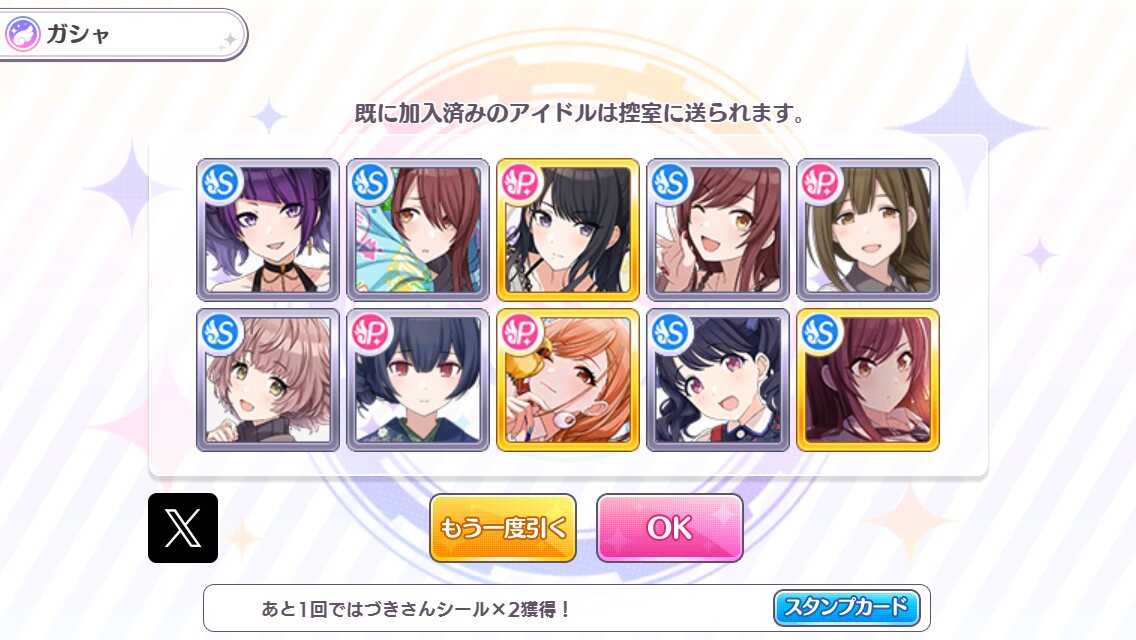Select the pink short-haired idol card

click(268, 380)
